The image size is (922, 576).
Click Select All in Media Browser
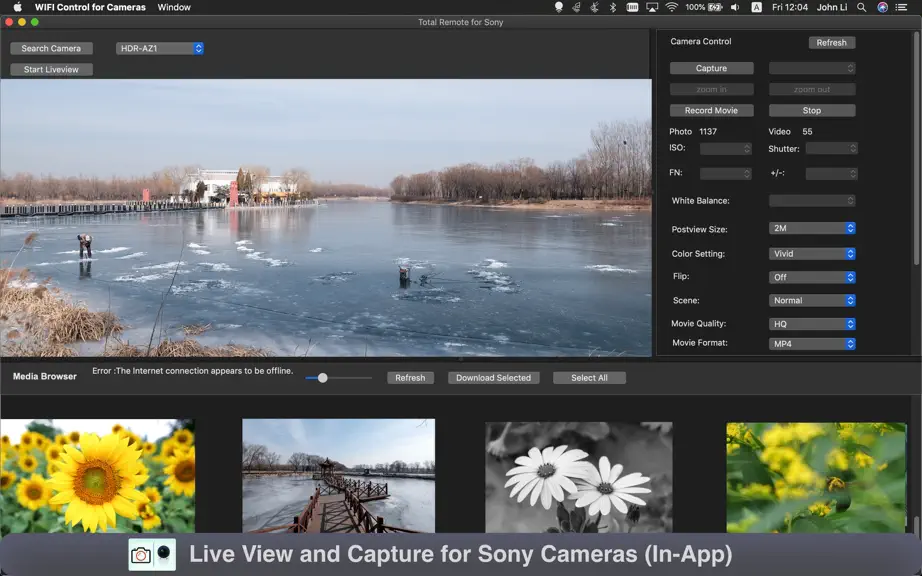pos(589,378)
